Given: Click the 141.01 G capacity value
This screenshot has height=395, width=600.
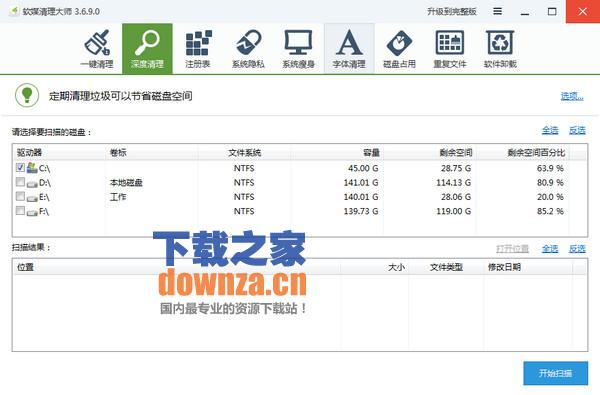Looking at the screenshot, I should (x=361, y=183).
